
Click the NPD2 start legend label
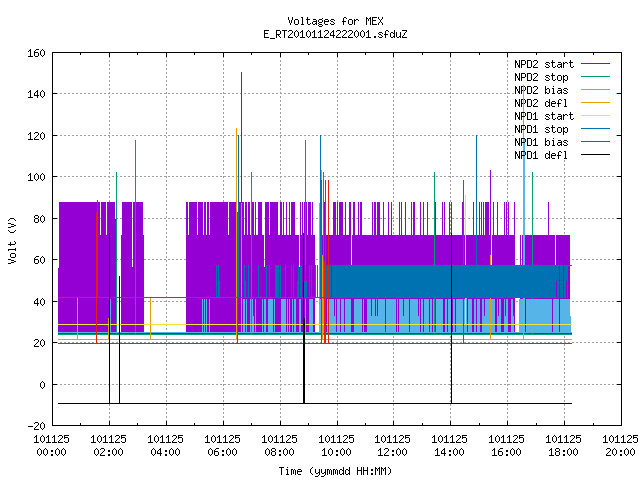pos(544,64)
